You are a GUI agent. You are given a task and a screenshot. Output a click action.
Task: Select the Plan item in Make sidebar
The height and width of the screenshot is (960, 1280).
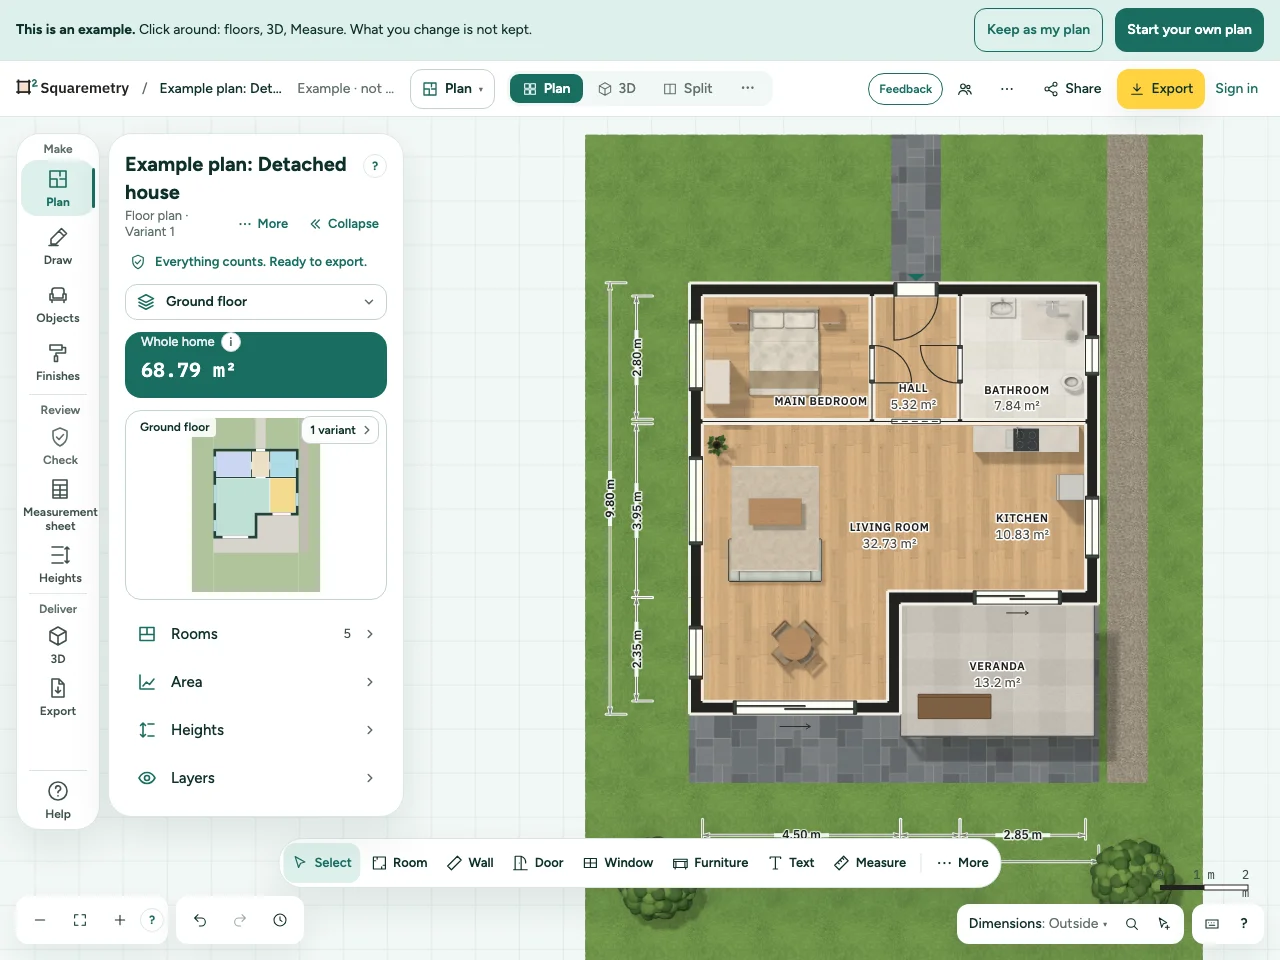pyautogui.click(x=58, y=188)
